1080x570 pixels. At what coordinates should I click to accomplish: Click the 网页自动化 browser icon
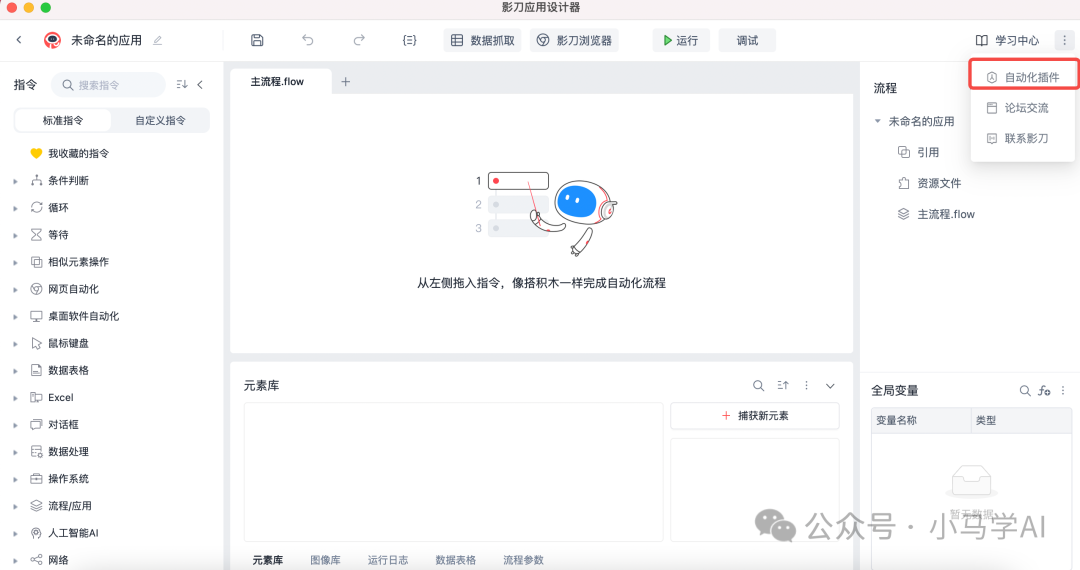pos(37,289)
